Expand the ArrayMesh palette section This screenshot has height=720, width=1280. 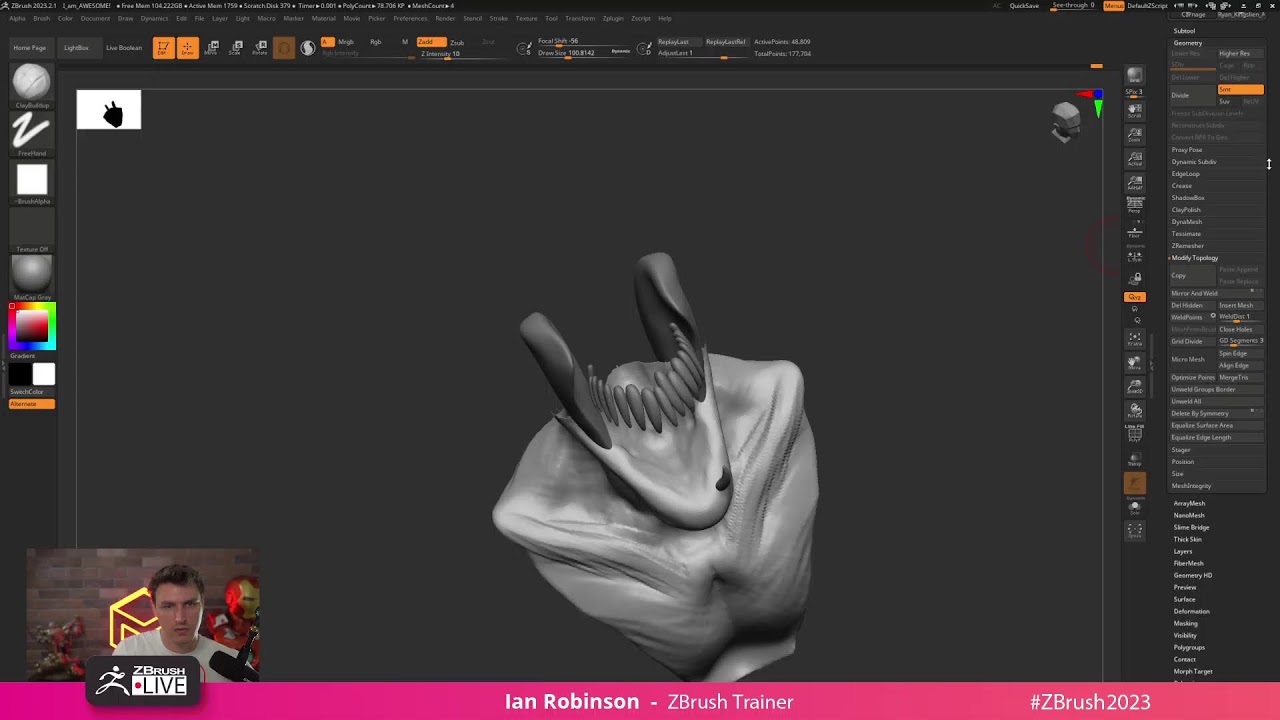click(x=1189, y=503)
